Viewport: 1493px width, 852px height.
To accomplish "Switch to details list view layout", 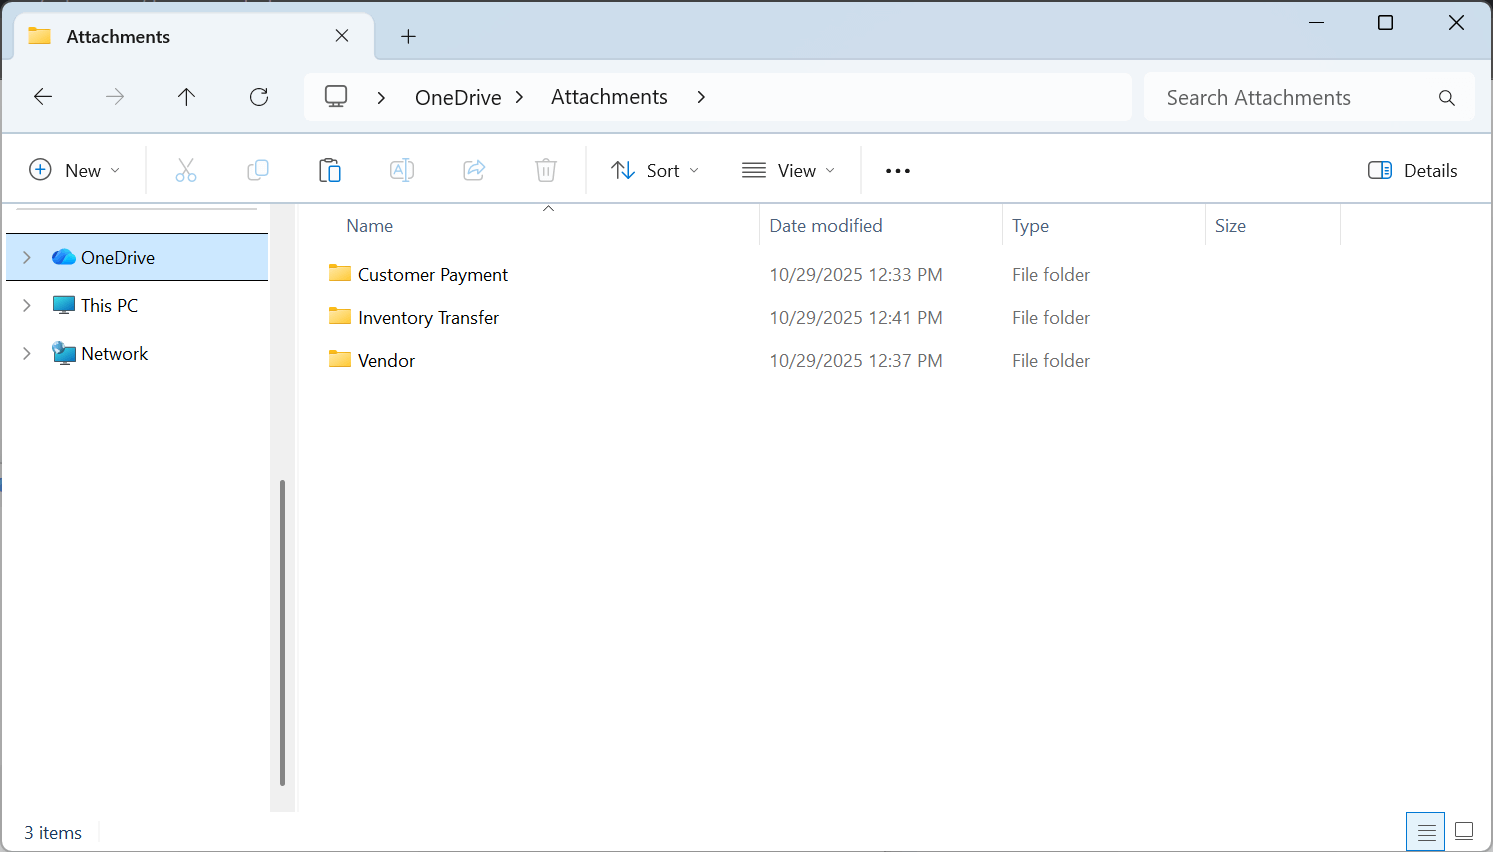I will pyautogui.click(x=1426, y=831).
